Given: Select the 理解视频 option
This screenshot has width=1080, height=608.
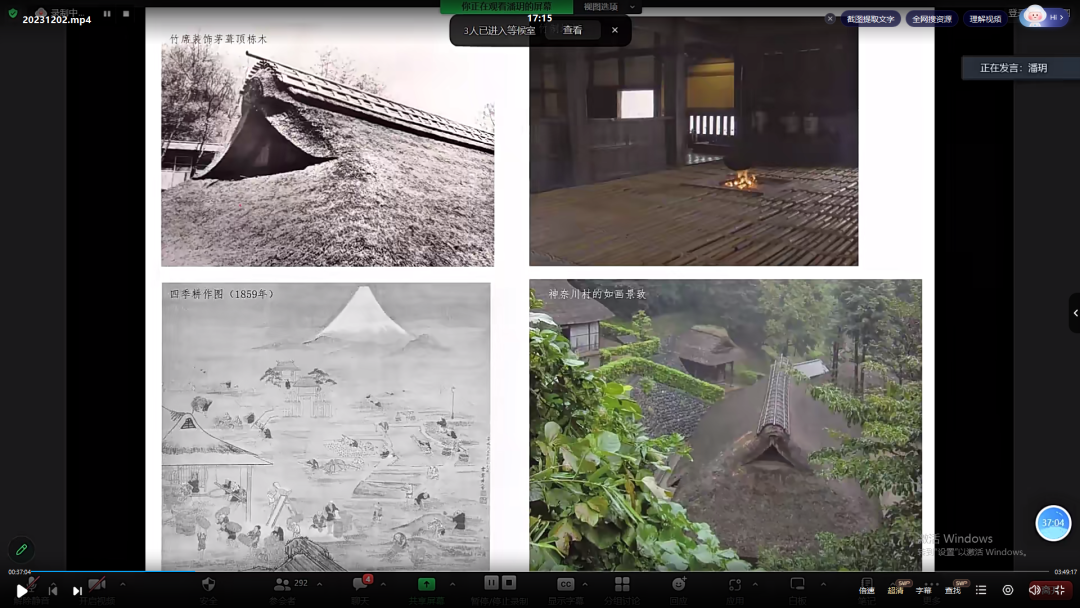Looking at the screenshot, I should tap(985, 19).
